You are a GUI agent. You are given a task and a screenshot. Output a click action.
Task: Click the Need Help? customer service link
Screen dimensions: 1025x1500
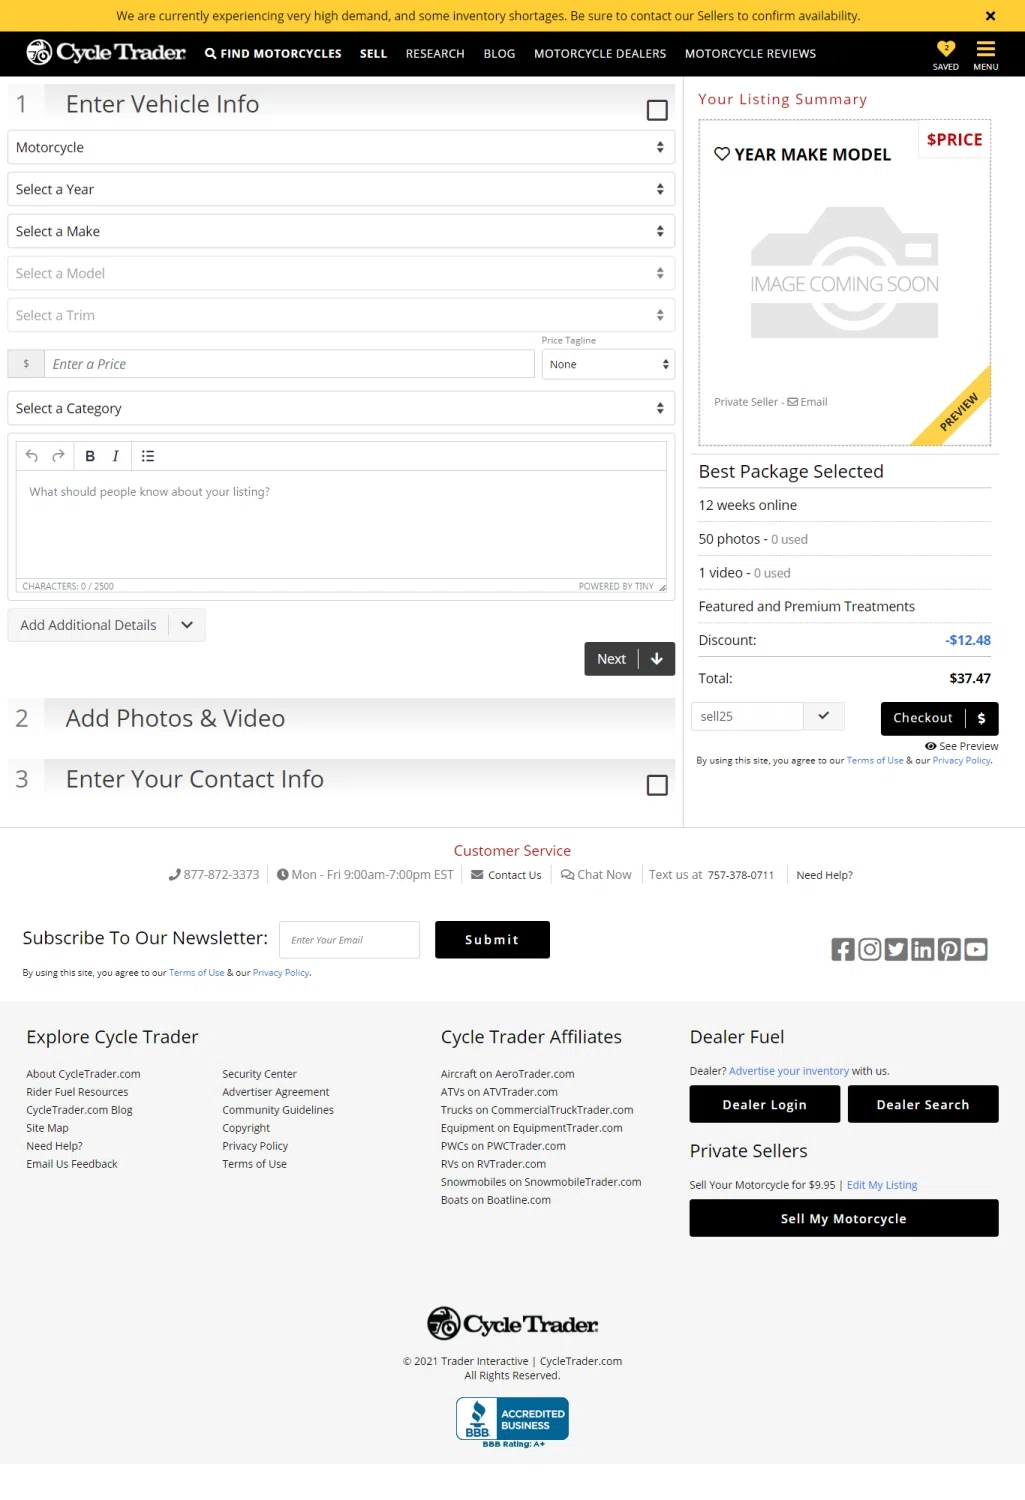pyautogui.click(x=824, y=875)
